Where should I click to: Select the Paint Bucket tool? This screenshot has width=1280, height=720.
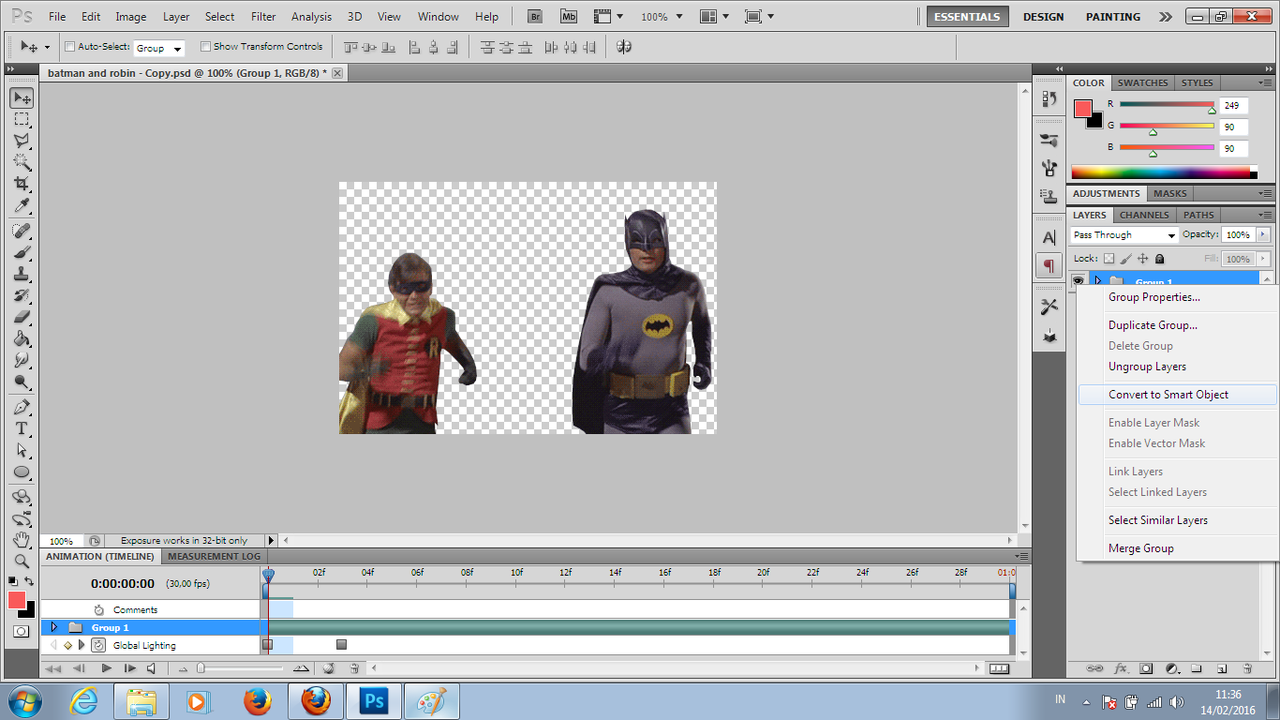click(x=22, y=340)
